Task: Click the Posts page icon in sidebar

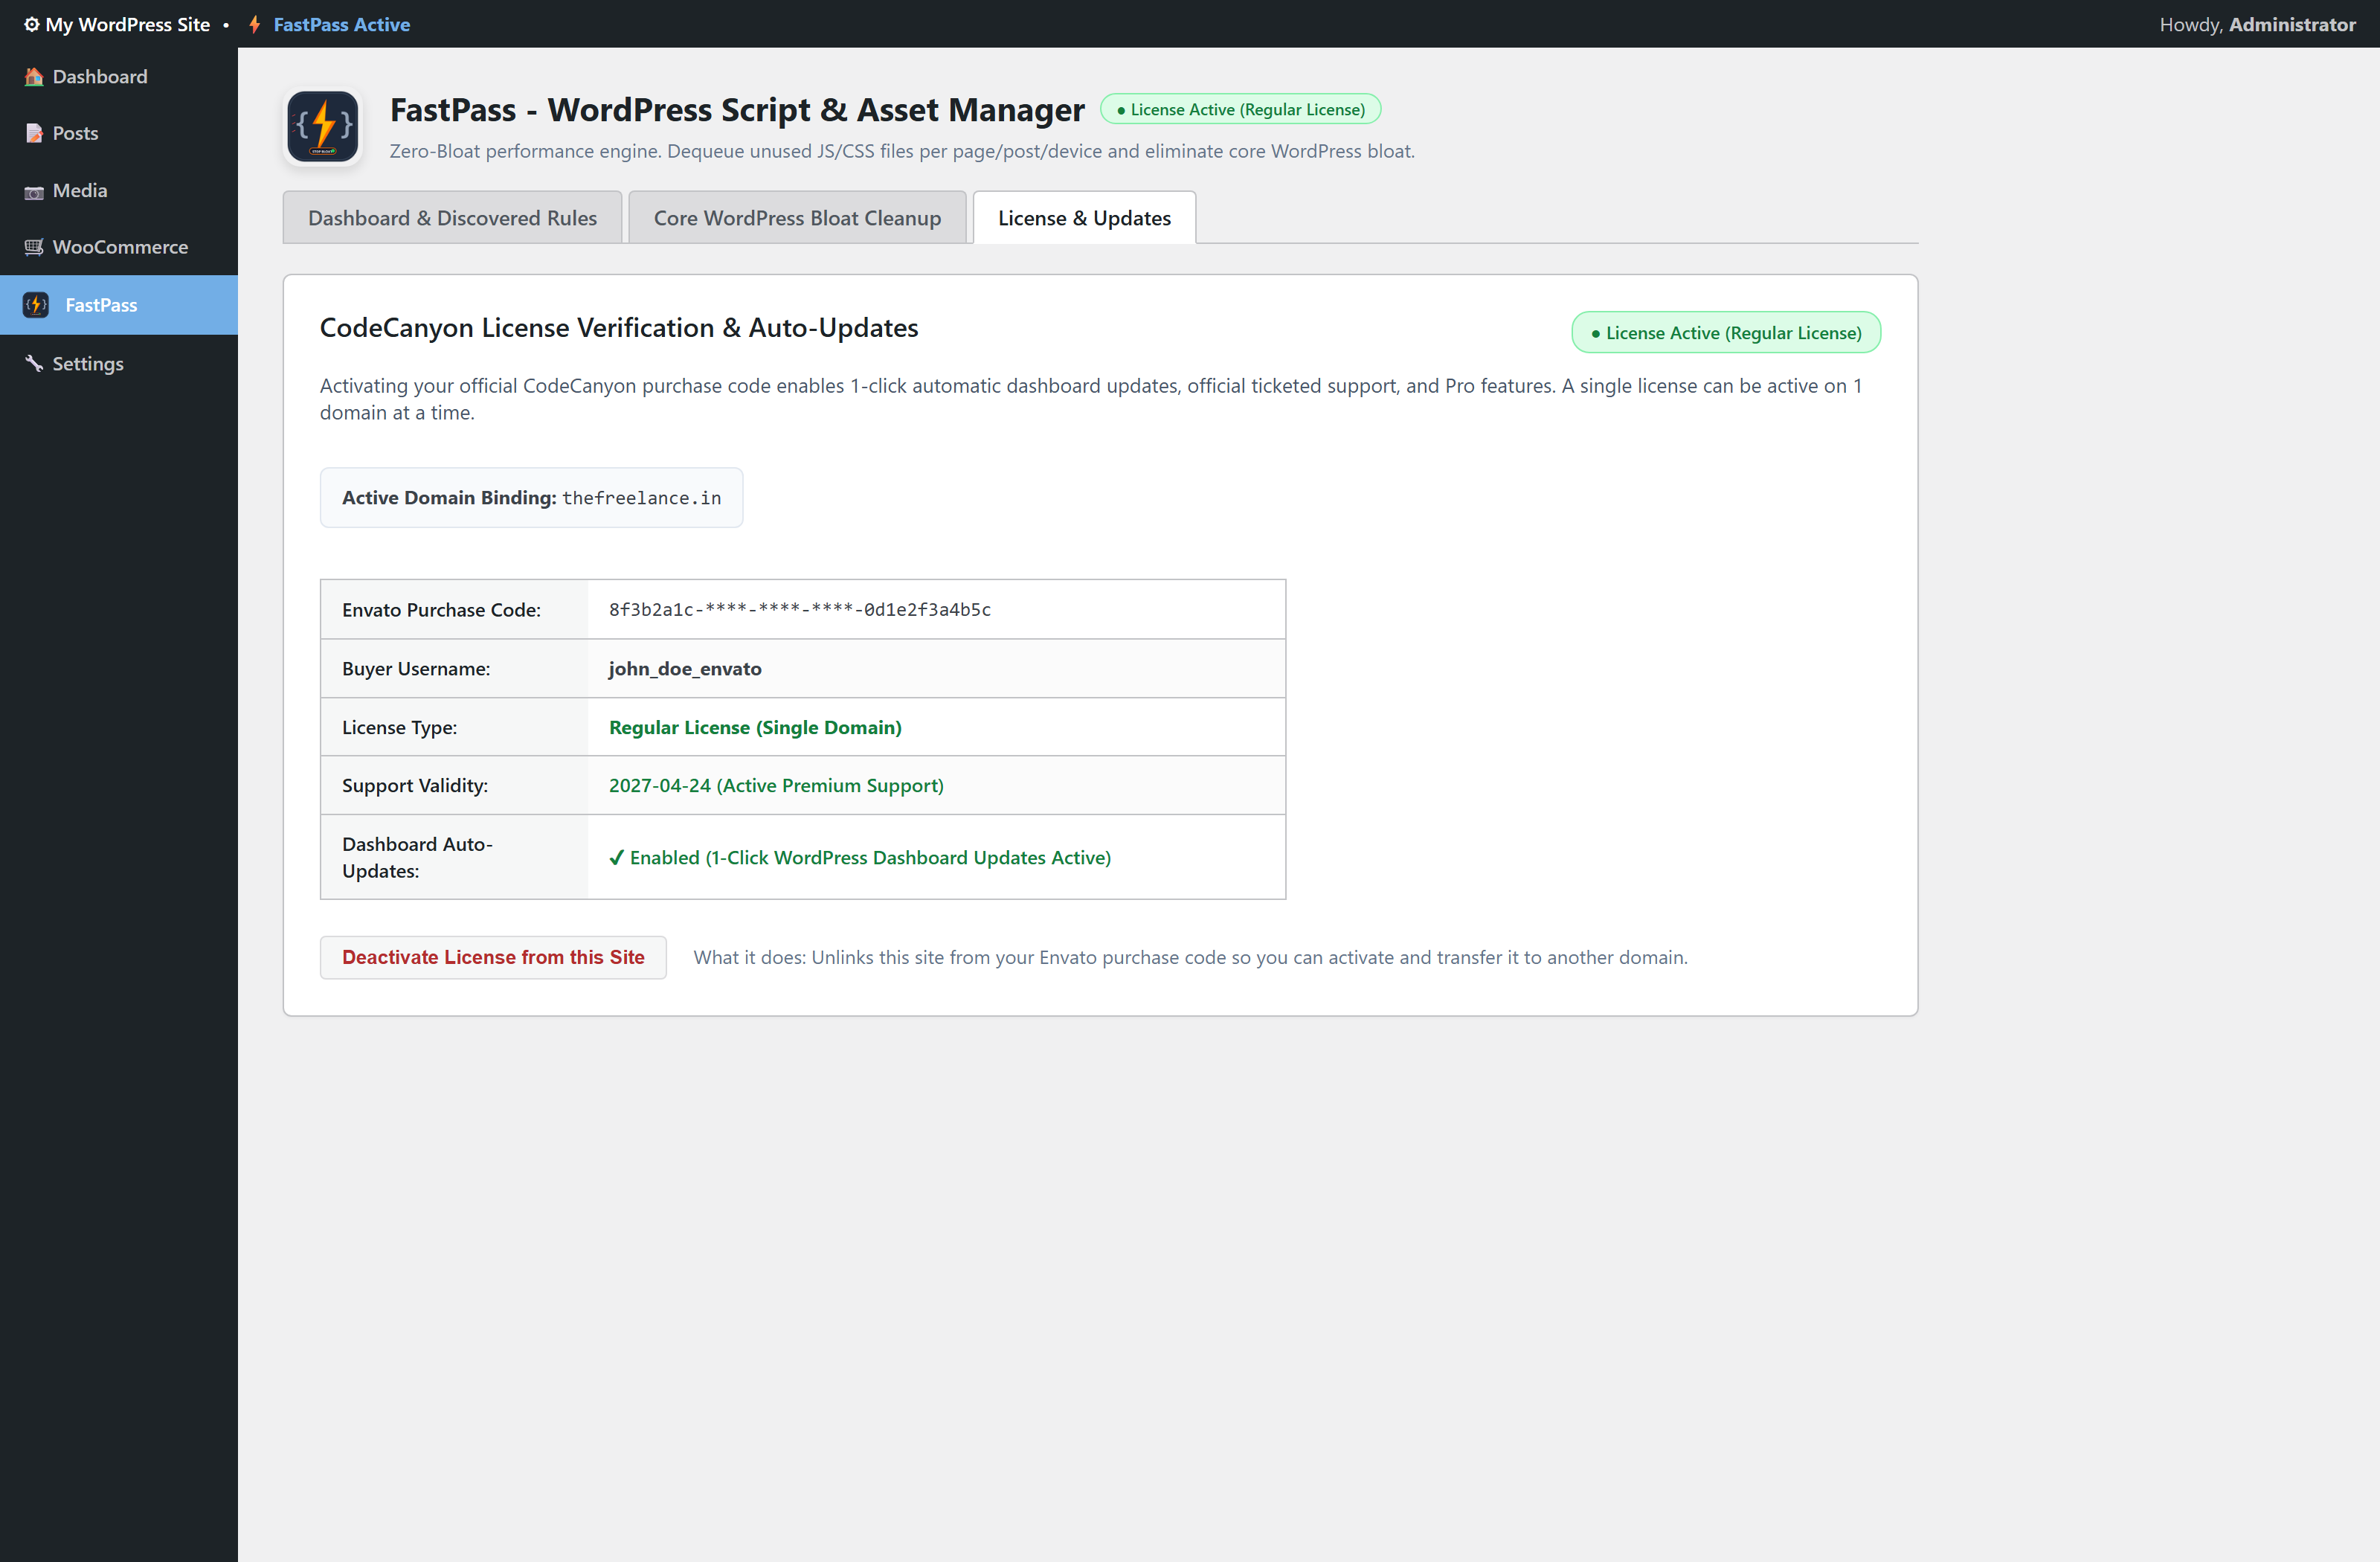Action: [34, 133]
